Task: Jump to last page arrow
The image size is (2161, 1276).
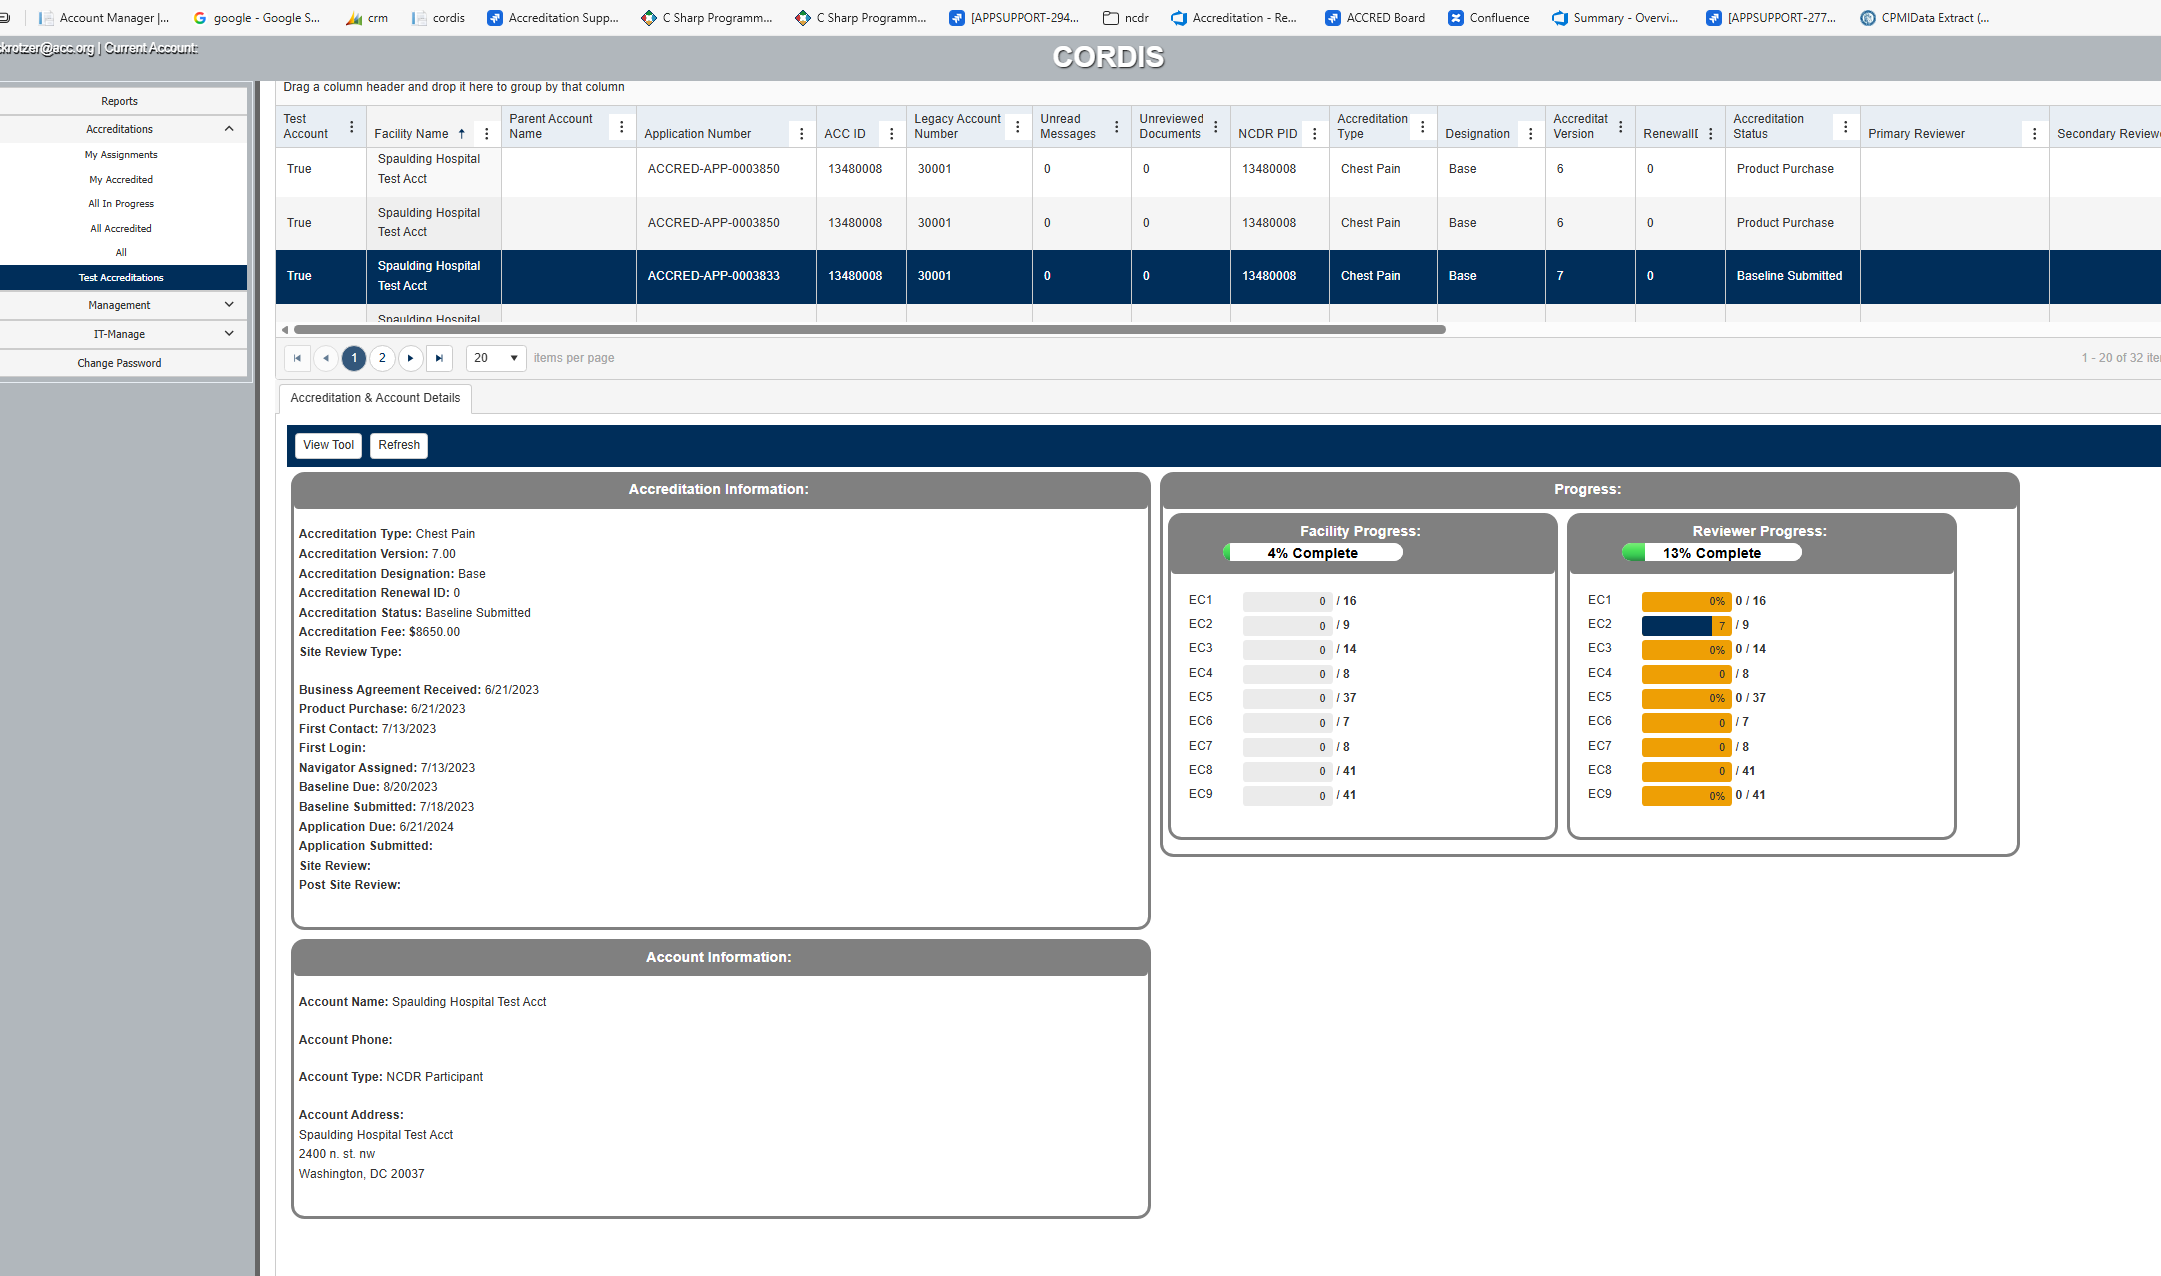Action: (x=439, y=358)
